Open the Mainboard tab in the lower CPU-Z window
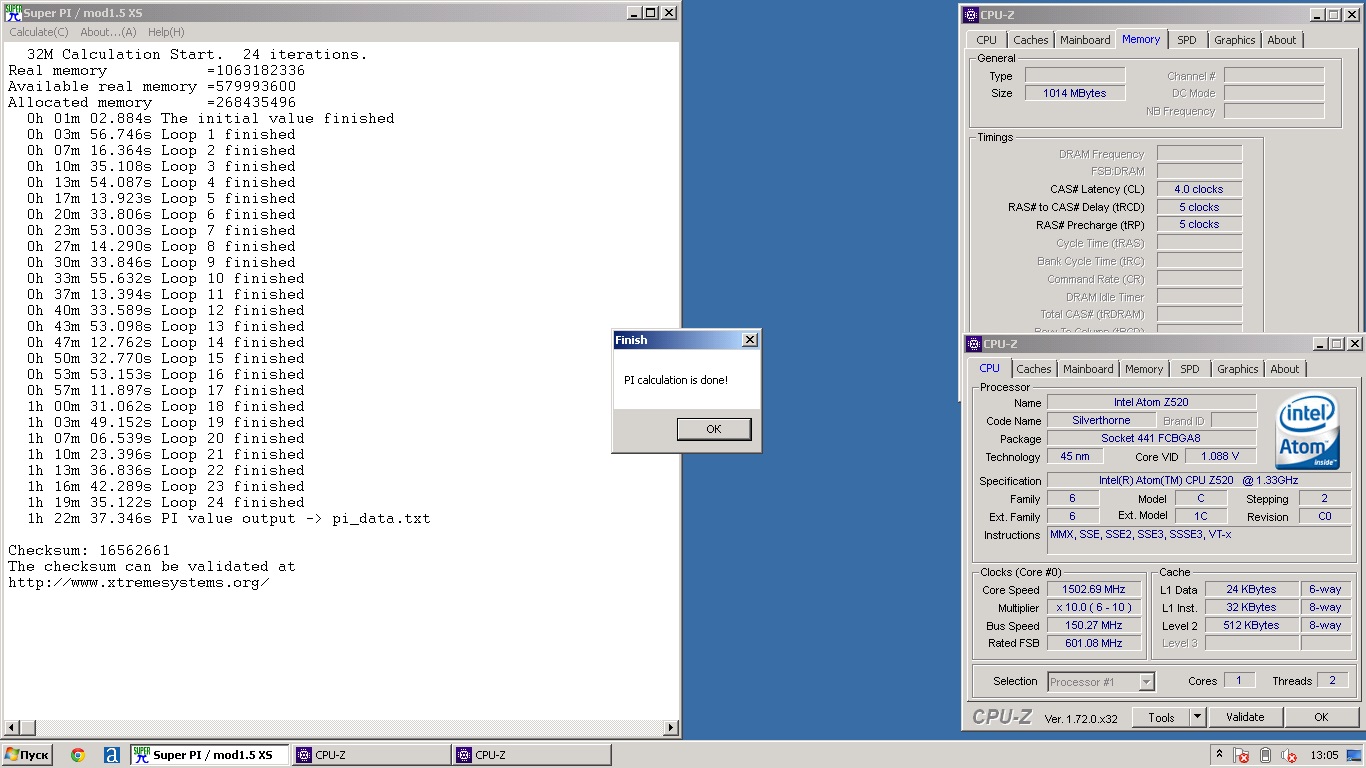Image resolution: width=1366 pixels, height=768 pixels. [1088, 369]
